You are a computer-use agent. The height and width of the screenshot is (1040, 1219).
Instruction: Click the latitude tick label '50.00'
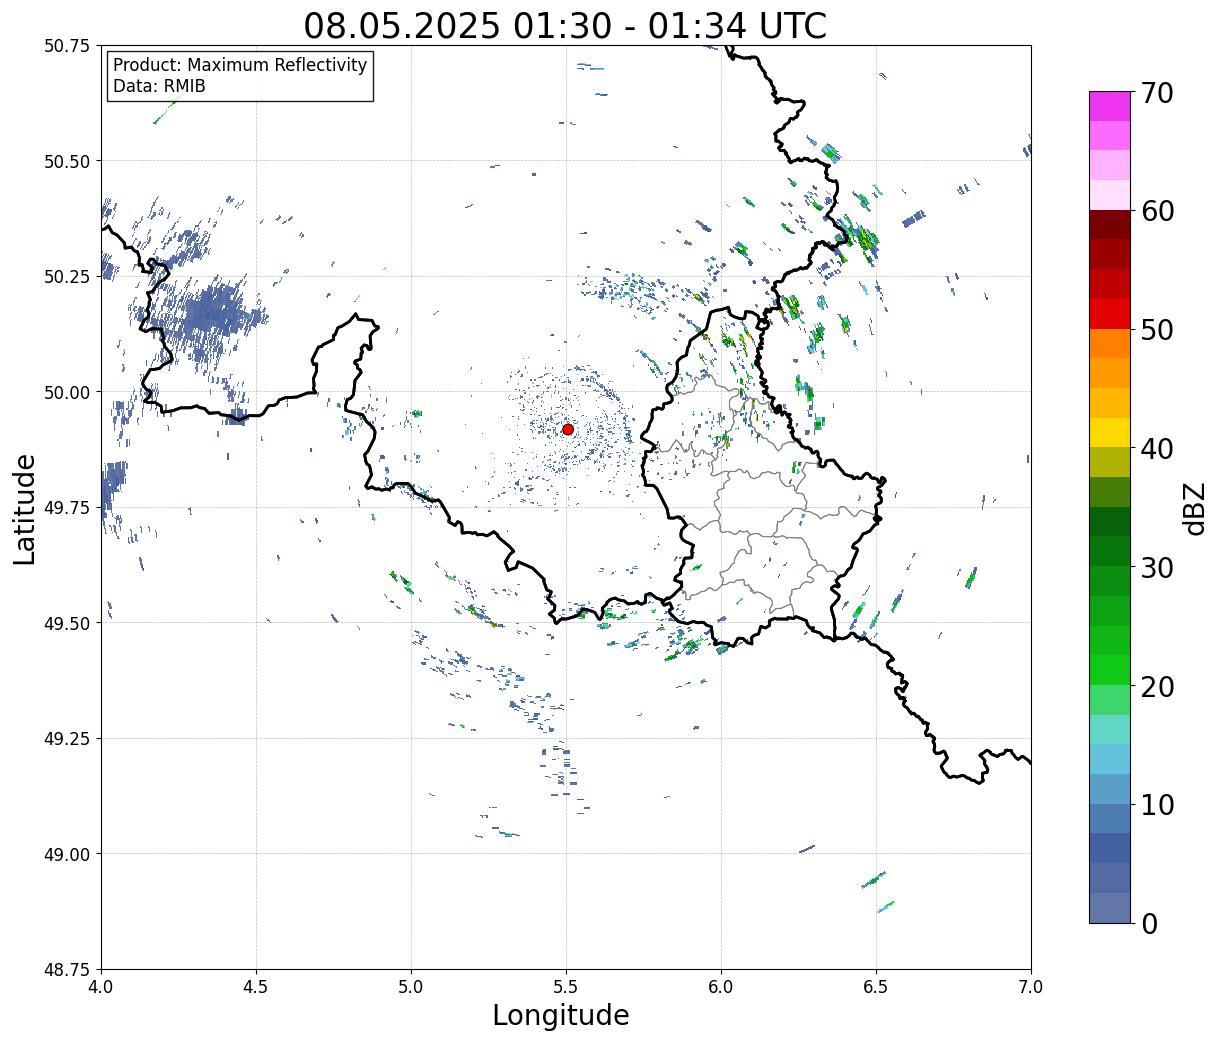point(67,392)
